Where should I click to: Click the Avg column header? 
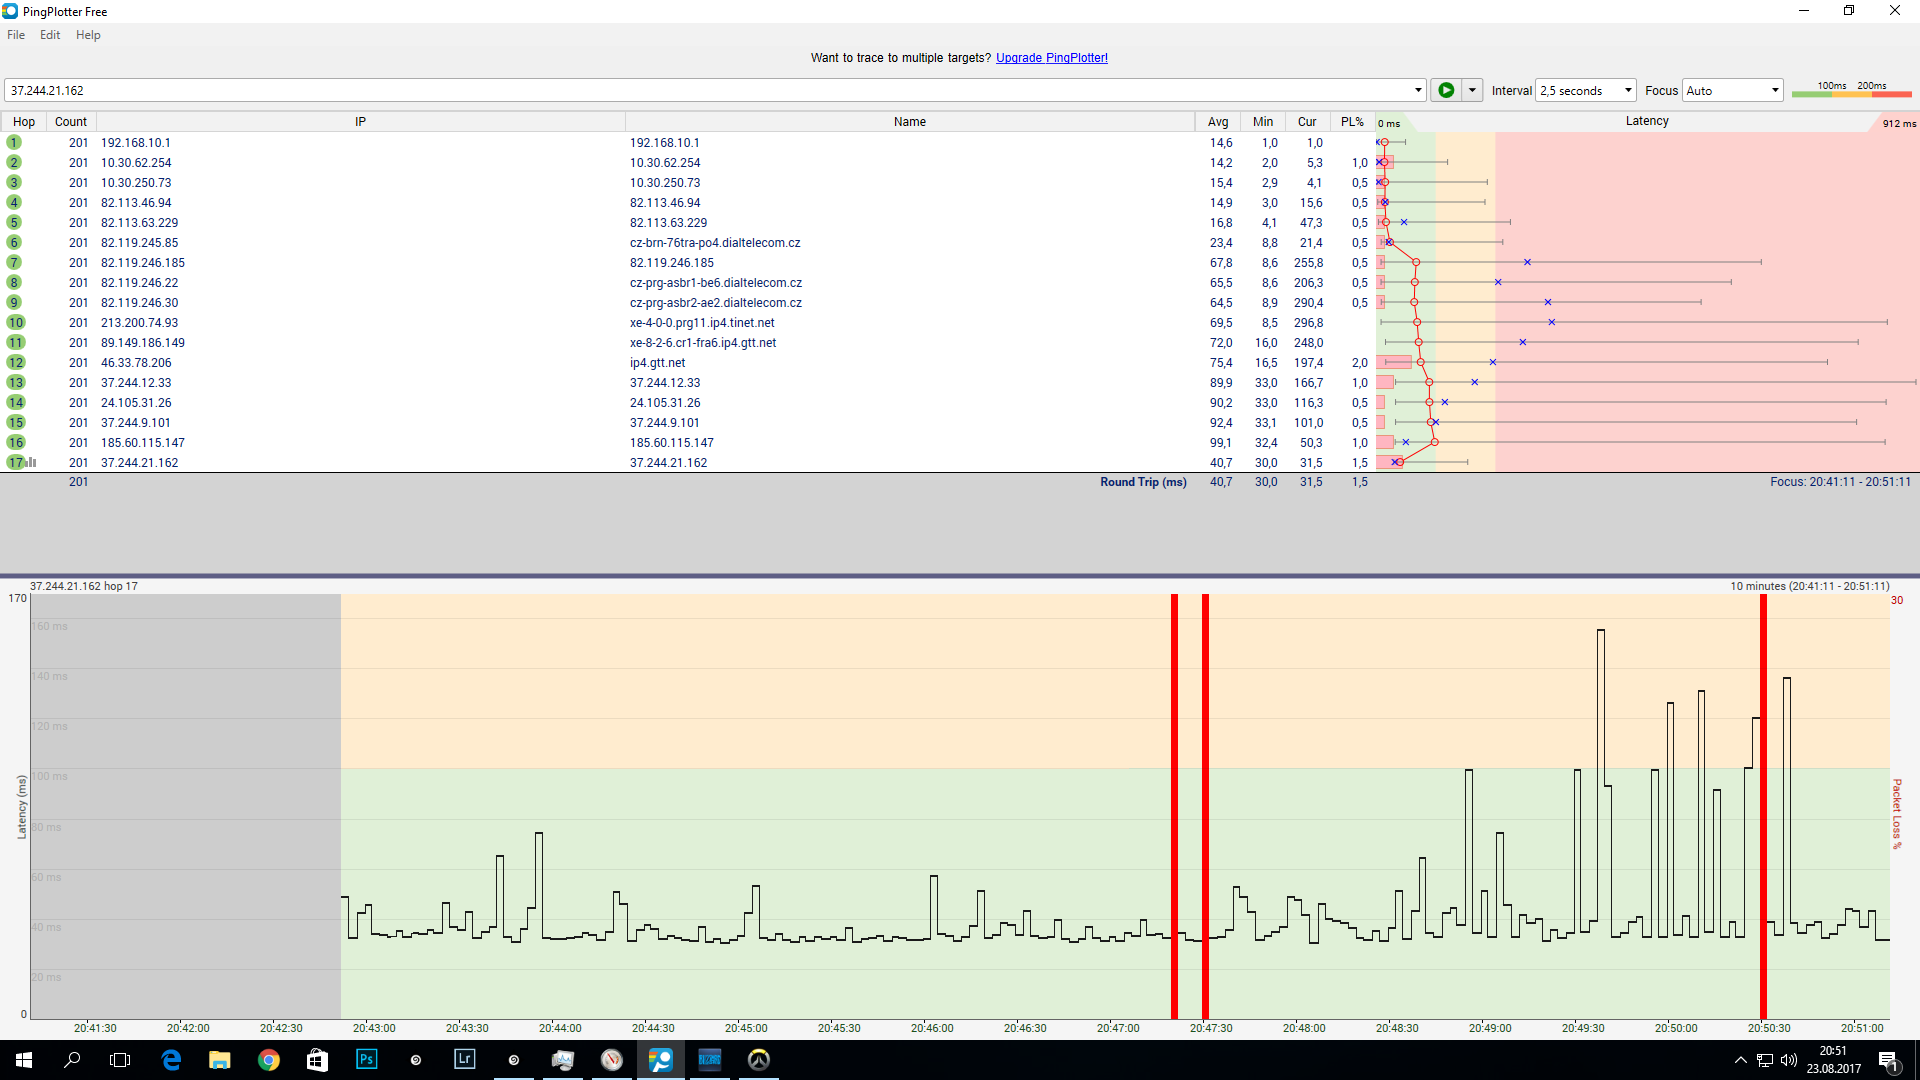pos(1217,122)
